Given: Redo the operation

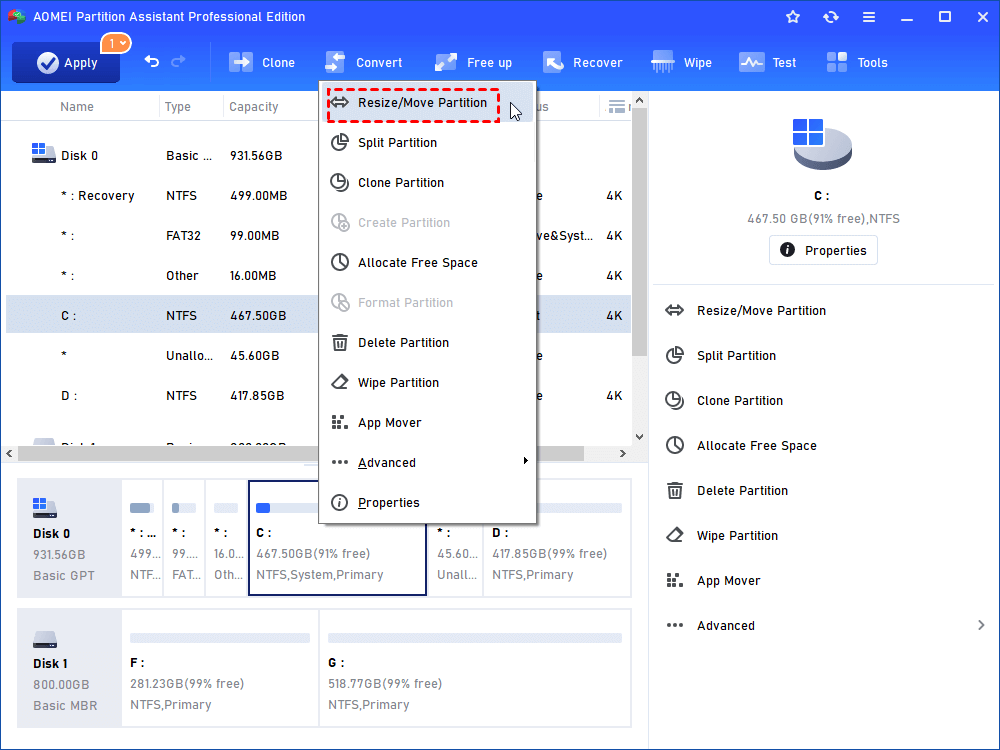Looking at the screenshot, I should [178, 61].
